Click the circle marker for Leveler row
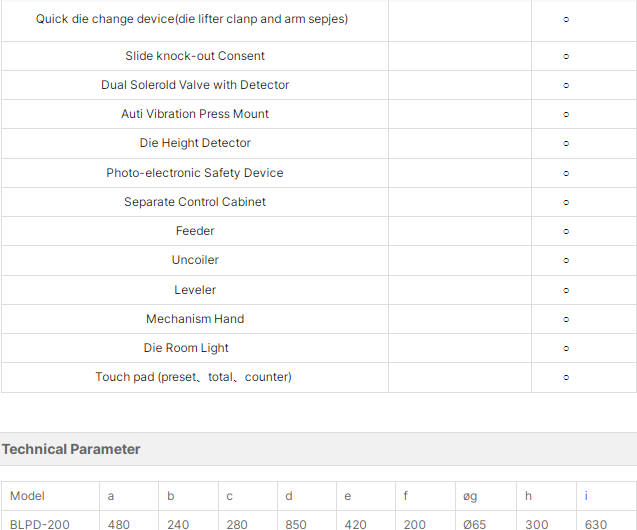 coord(566,290)
